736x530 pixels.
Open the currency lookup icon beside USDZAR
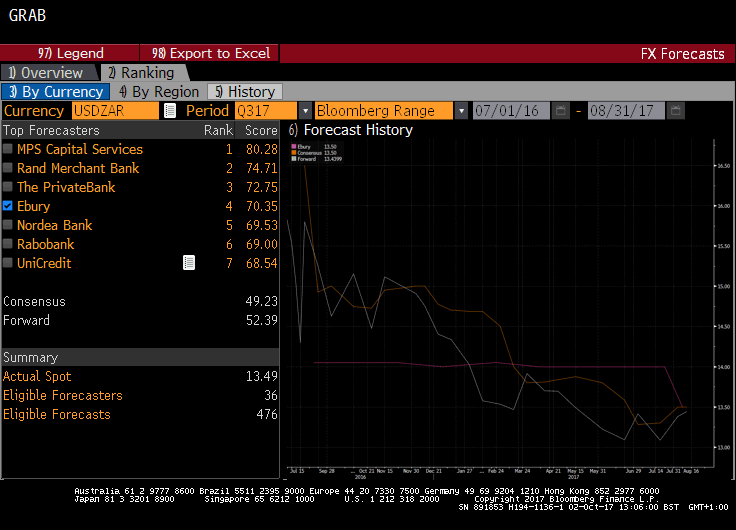170,111
